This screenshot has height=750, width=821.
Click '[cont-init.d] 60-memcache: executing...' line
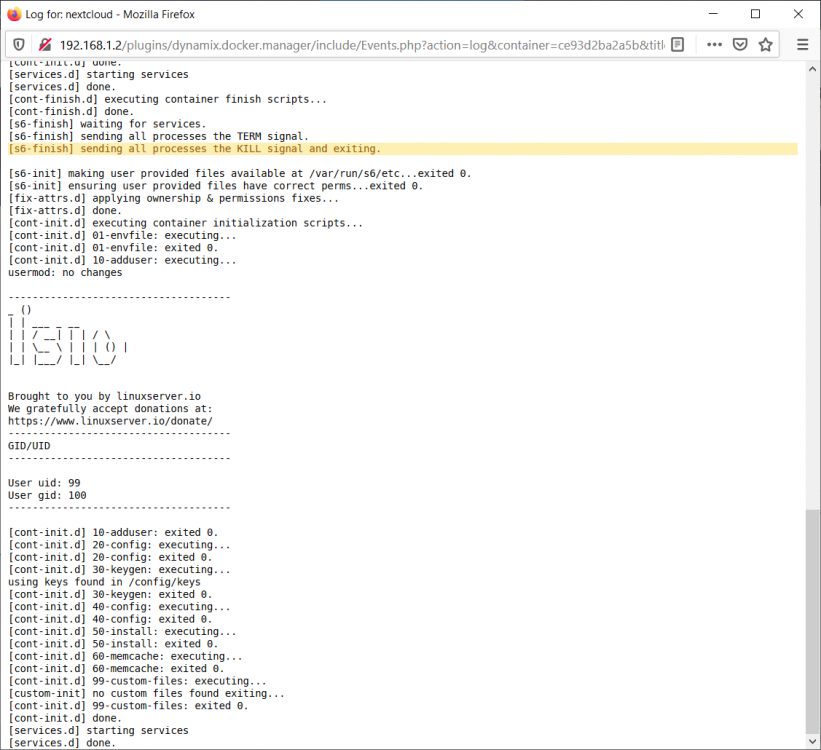click(x=125, y=656)
